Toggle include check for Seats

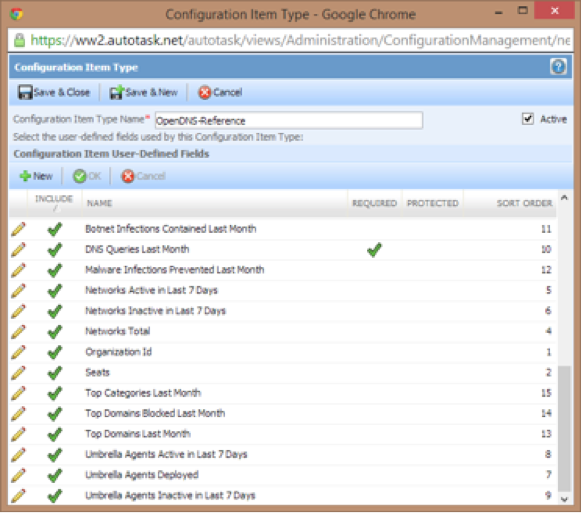[55, 372]
